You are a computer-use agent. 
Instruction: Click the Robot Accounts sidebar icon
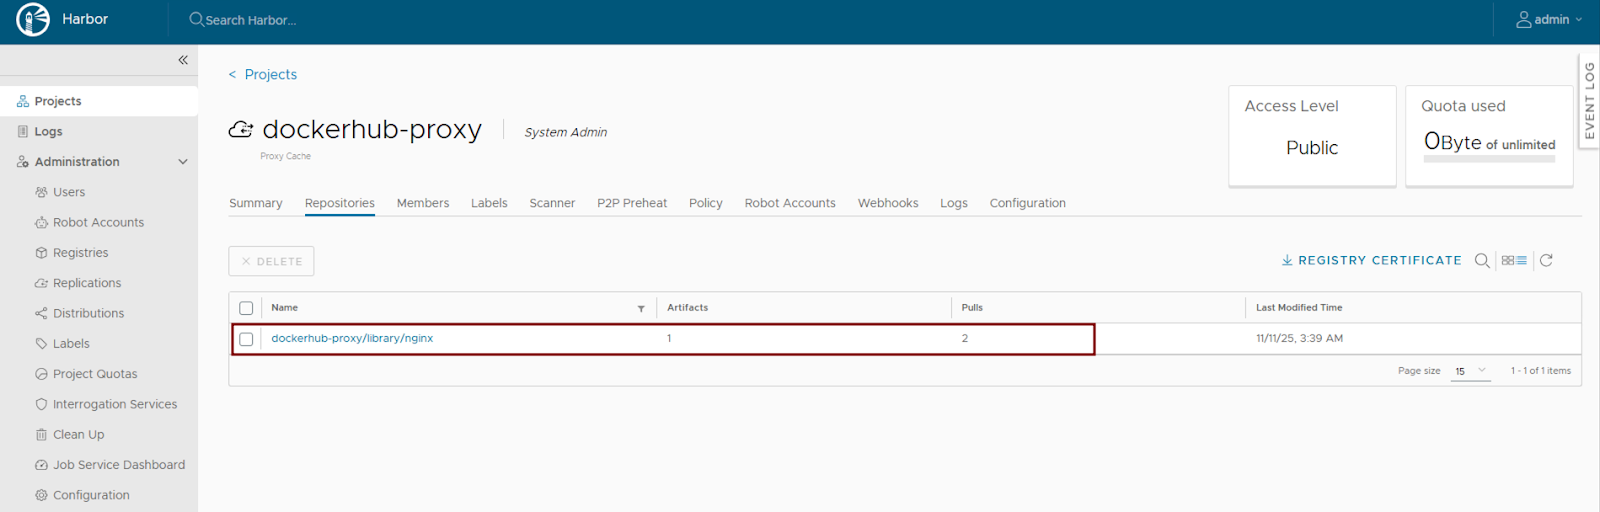[x=41, y=222]
